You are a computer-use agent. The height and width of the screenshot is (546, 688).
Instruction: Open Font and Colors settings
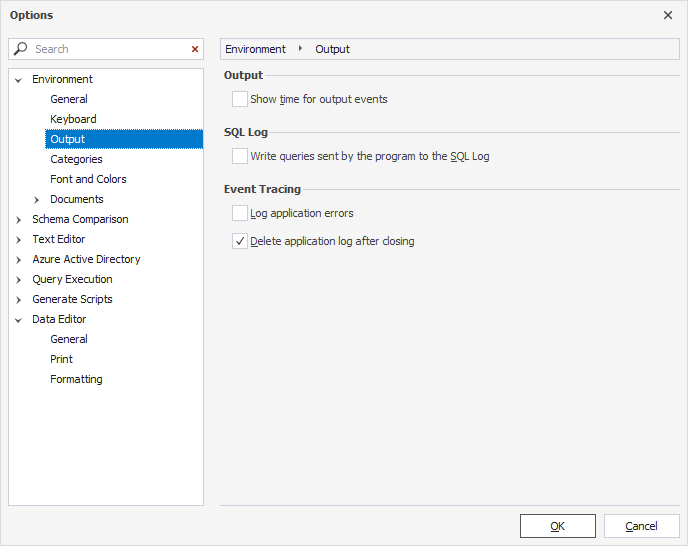(88, 179)
